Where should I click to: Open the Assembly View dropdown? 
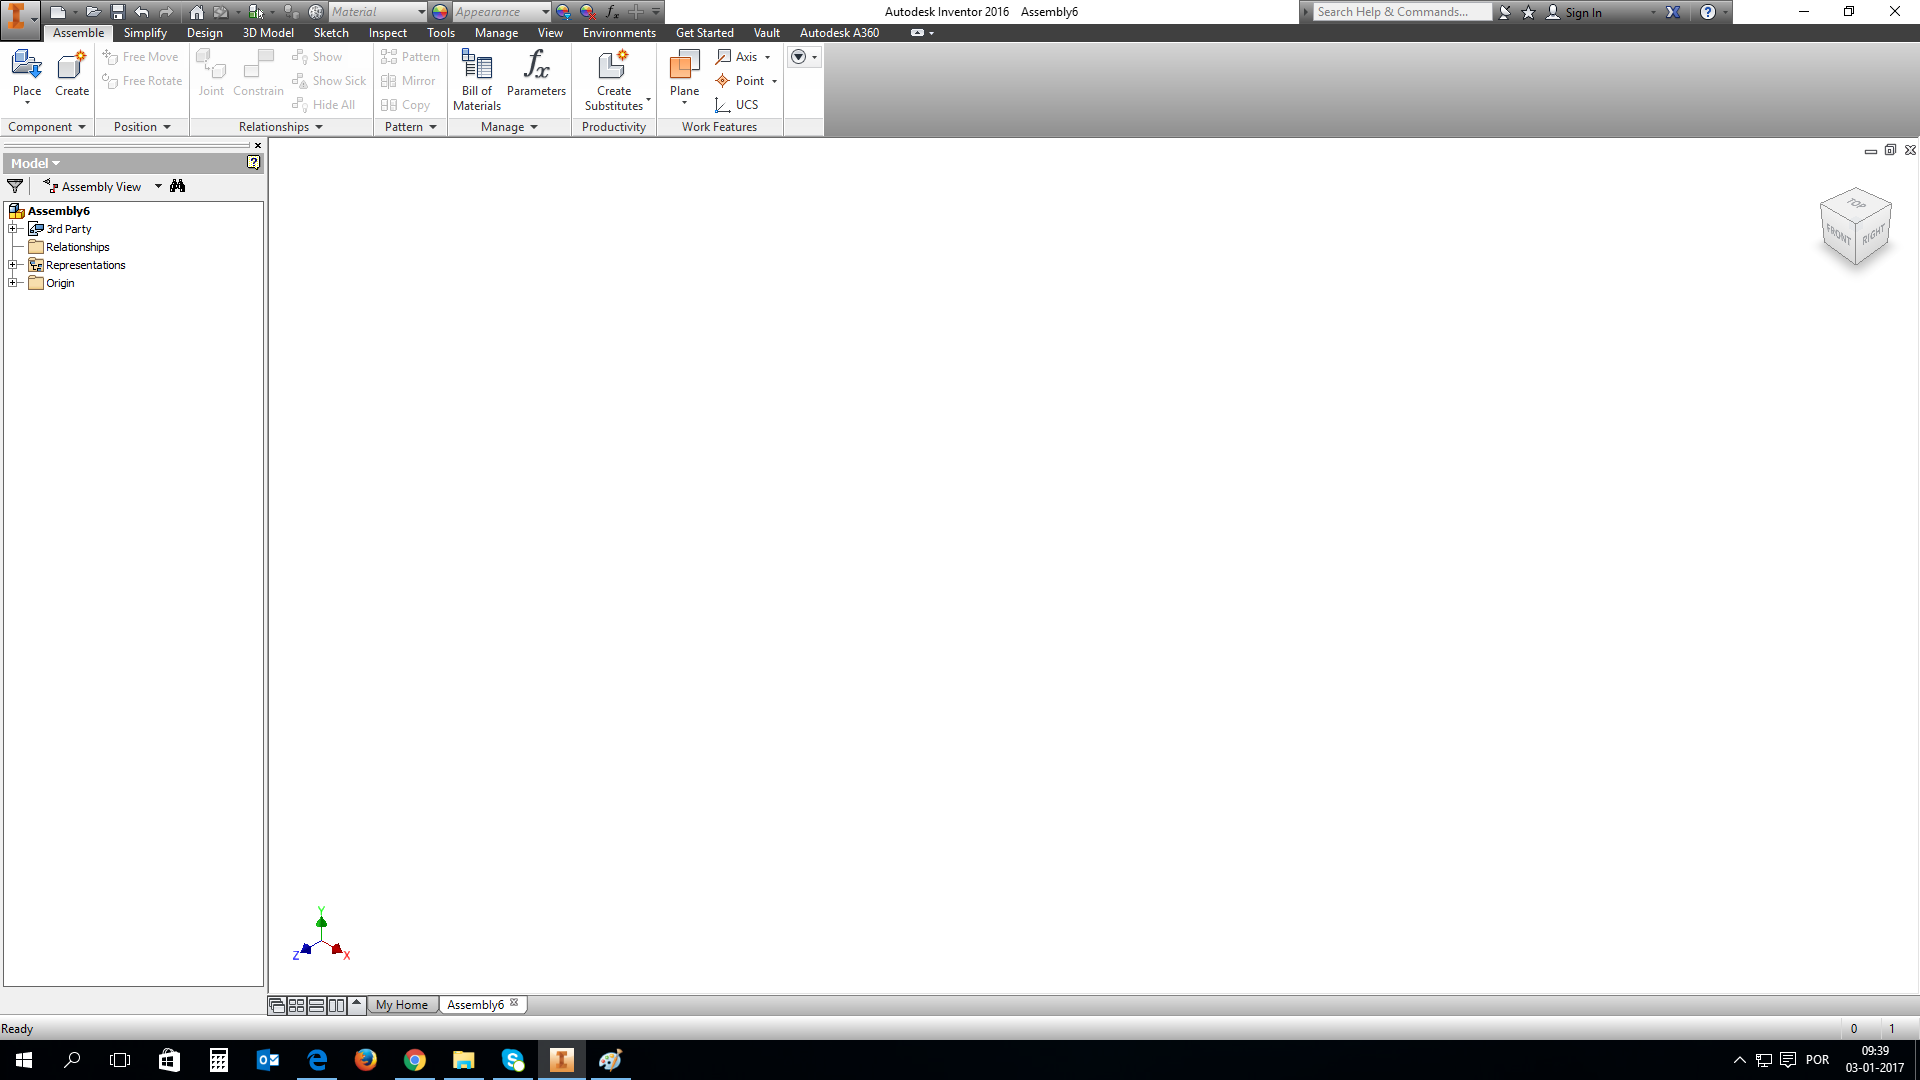[158, 186]
